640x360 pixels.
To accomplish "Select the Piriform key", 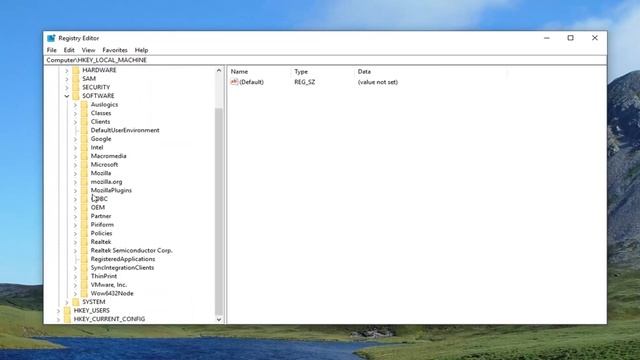I will 102,225.
